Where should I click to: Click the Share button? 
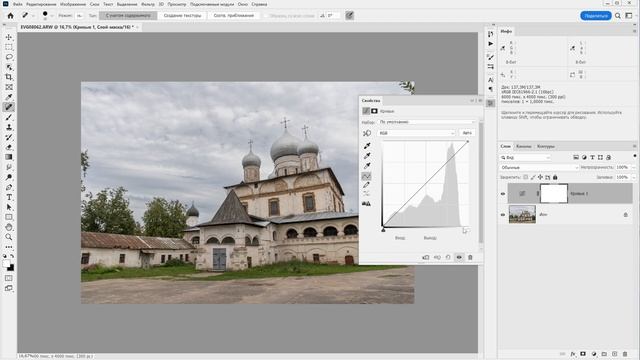coord(596,16)
